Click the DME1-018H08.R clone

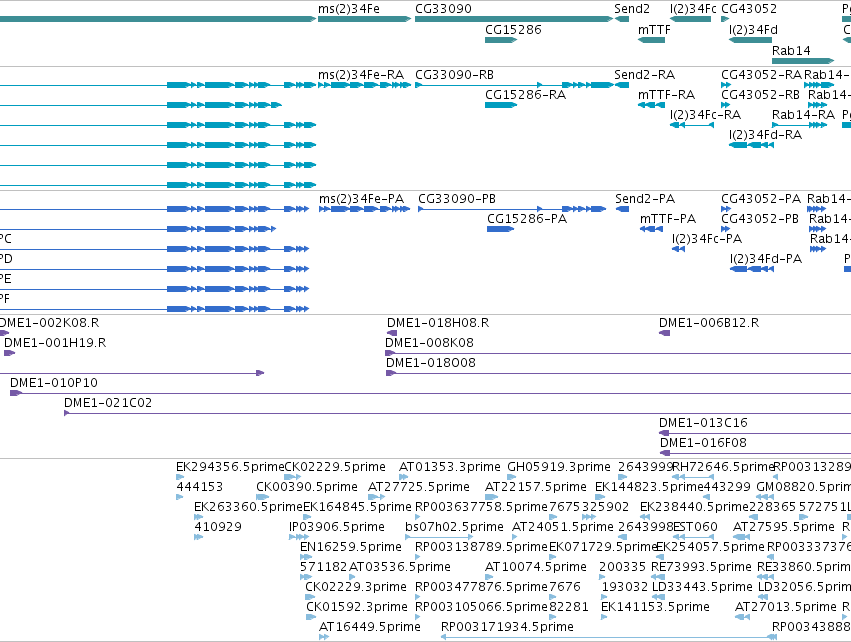(x=392, y=333)
